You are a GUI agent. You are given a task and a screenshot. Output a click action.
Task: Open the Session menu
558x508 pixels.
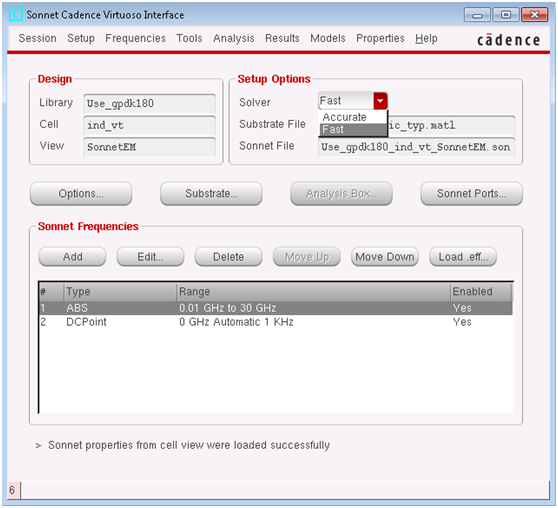pyautogui.click(x=37, y=38)
